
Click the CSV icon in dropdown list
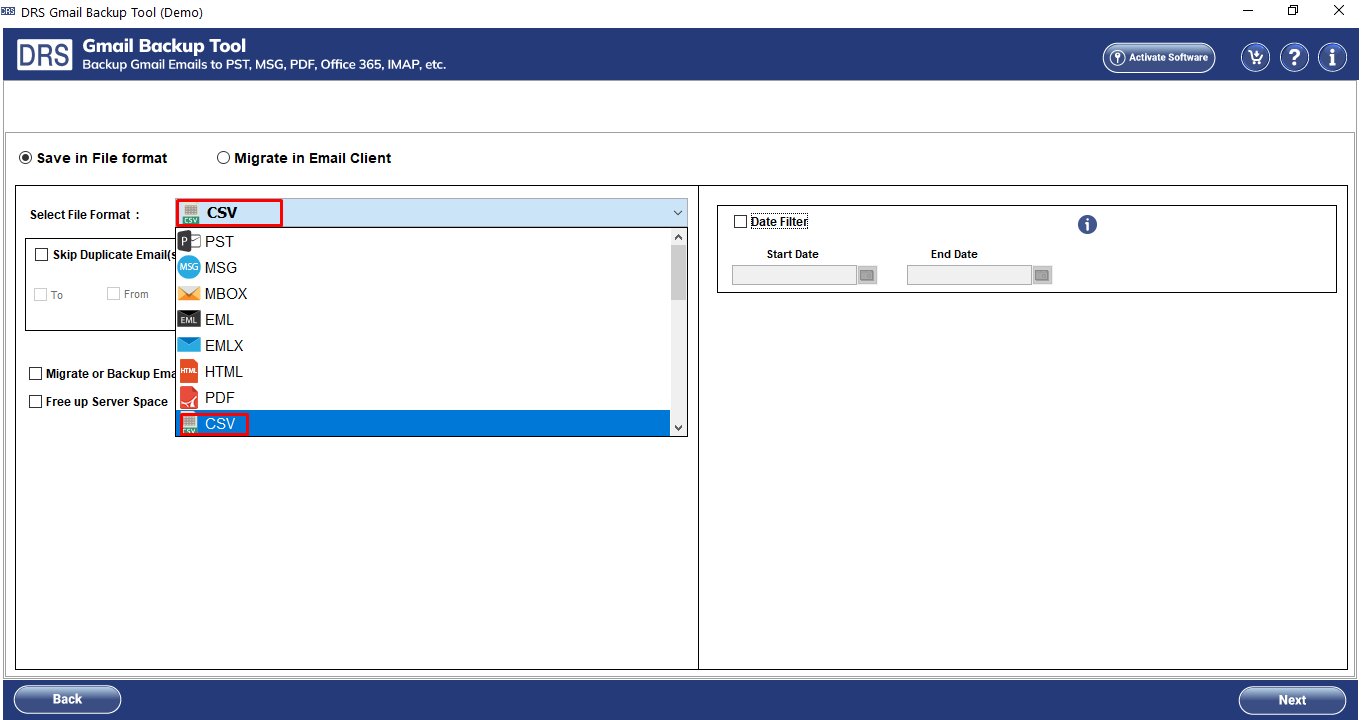click(190, 423)
